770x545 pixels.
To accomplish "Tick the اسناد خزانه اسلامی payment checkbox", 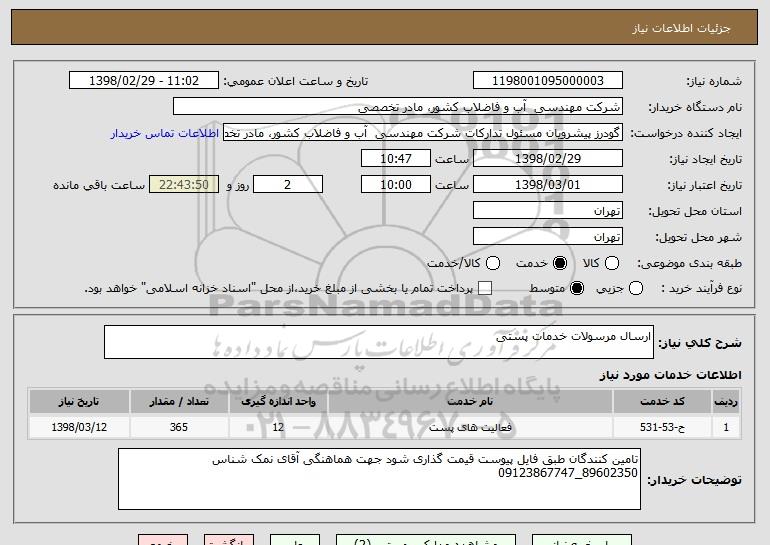I will click(485, 288).
